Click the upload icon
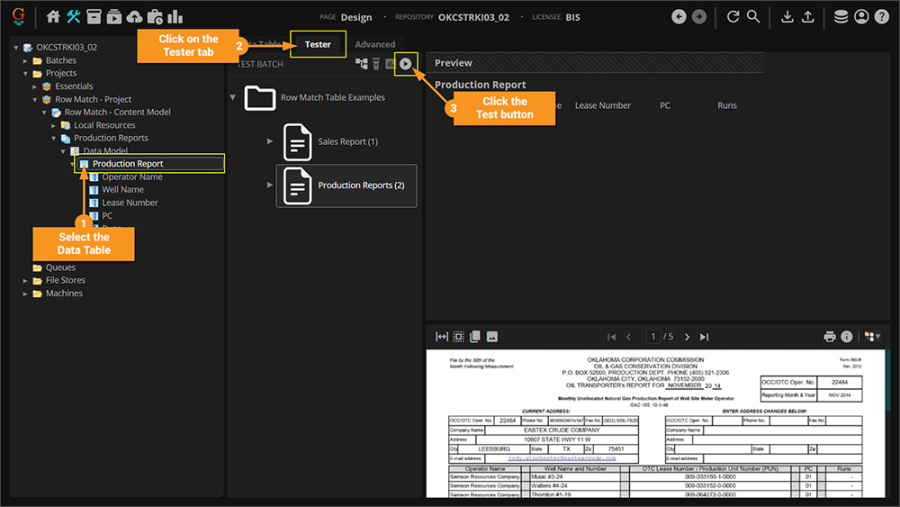Screen dimensions: 900x507 coord(808,17)
